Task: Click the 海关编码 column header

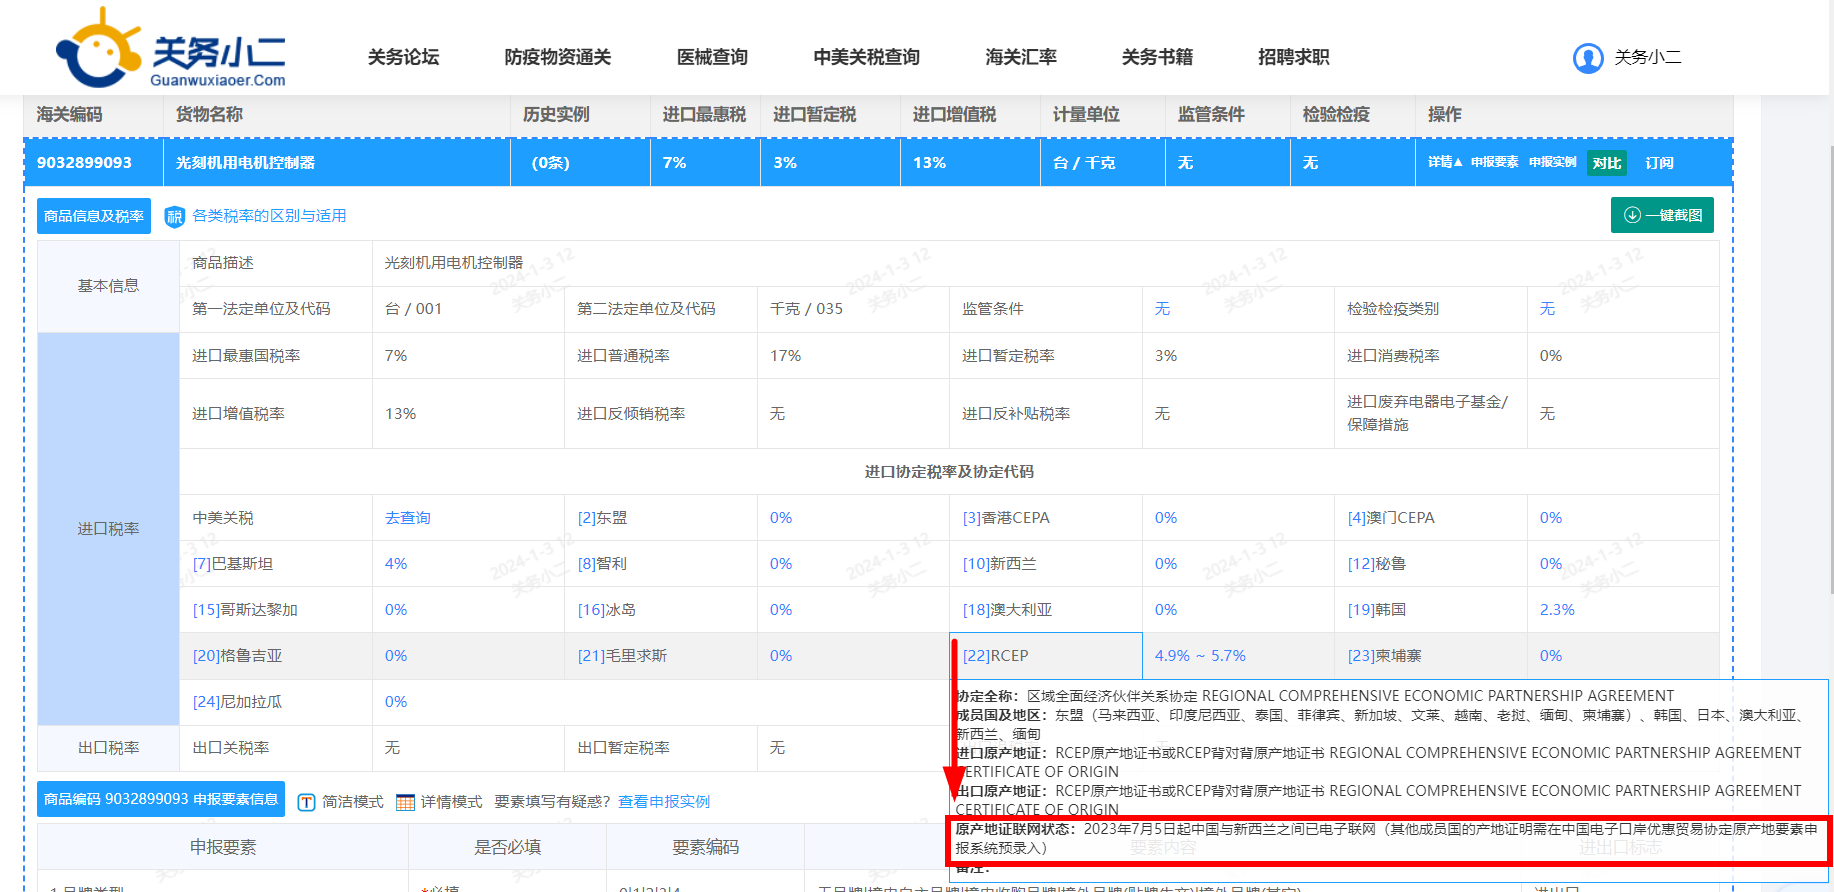Action: (69, 115)
